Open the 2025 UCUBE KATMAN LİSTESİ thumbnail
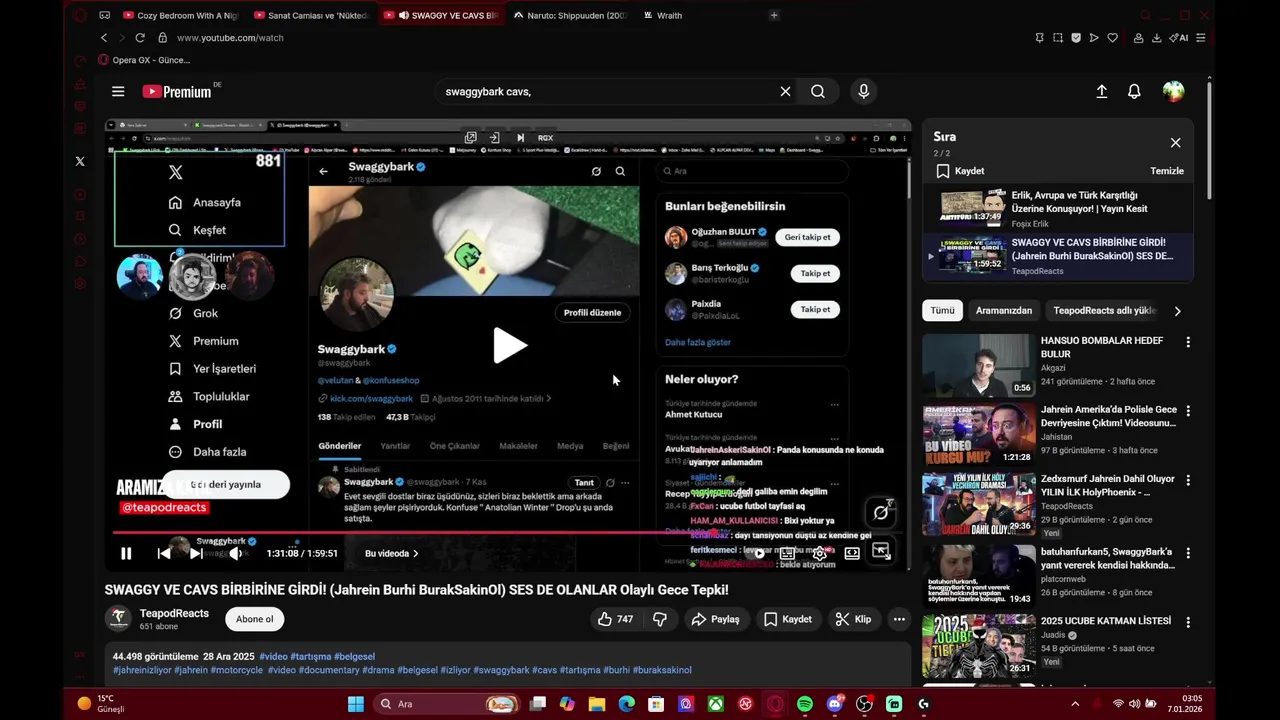1280x720 pixels. tap(979, 645)
